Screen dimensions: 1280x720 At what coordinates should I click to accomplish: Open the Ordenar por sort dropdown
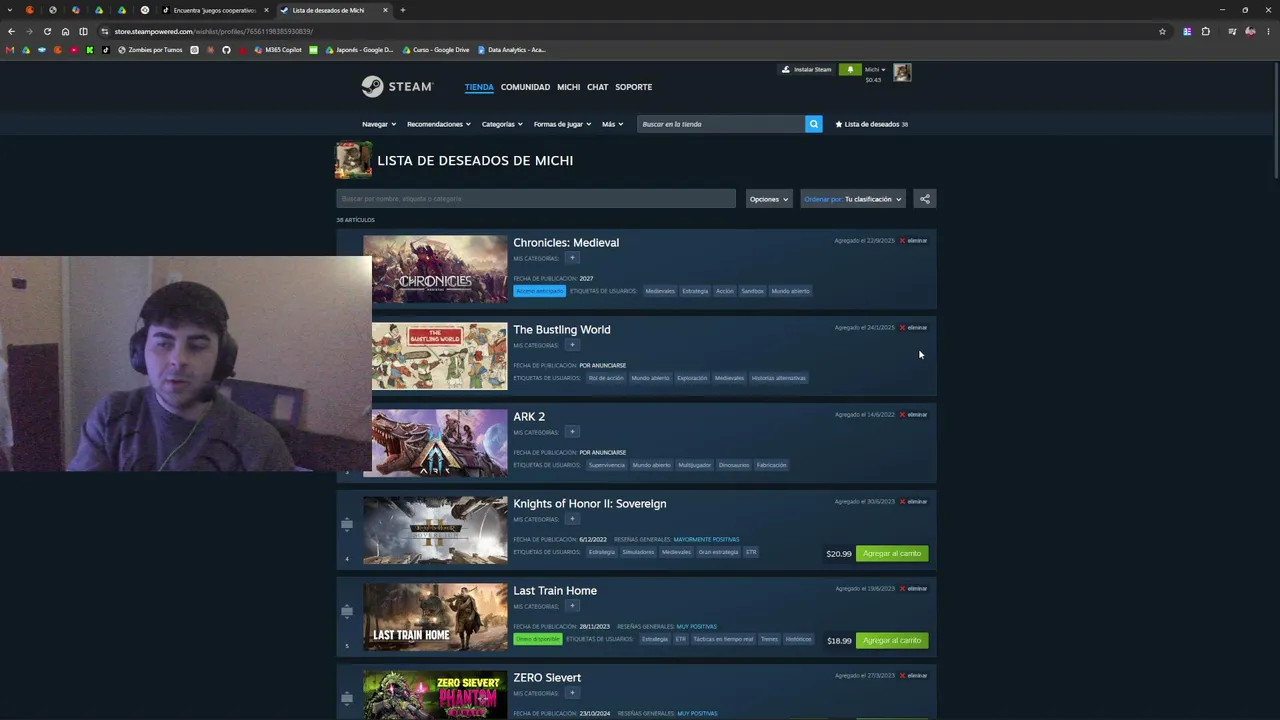click(853, 199)
